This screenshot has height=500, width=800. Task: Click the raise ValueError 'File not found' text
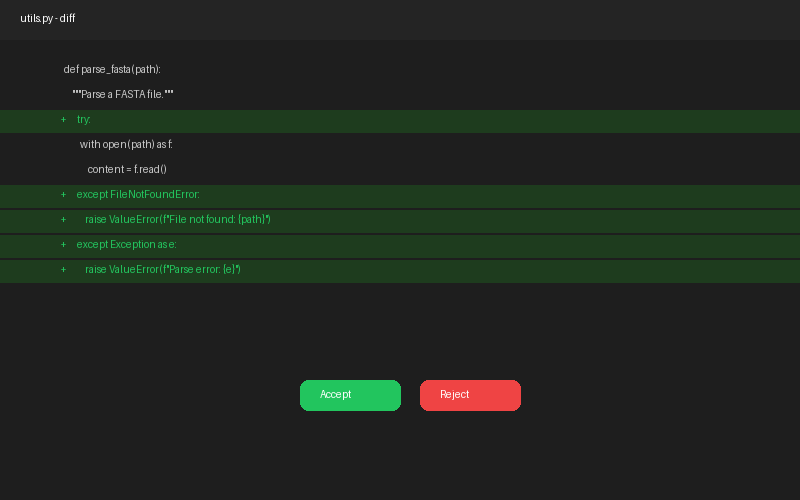click(178, 220)
